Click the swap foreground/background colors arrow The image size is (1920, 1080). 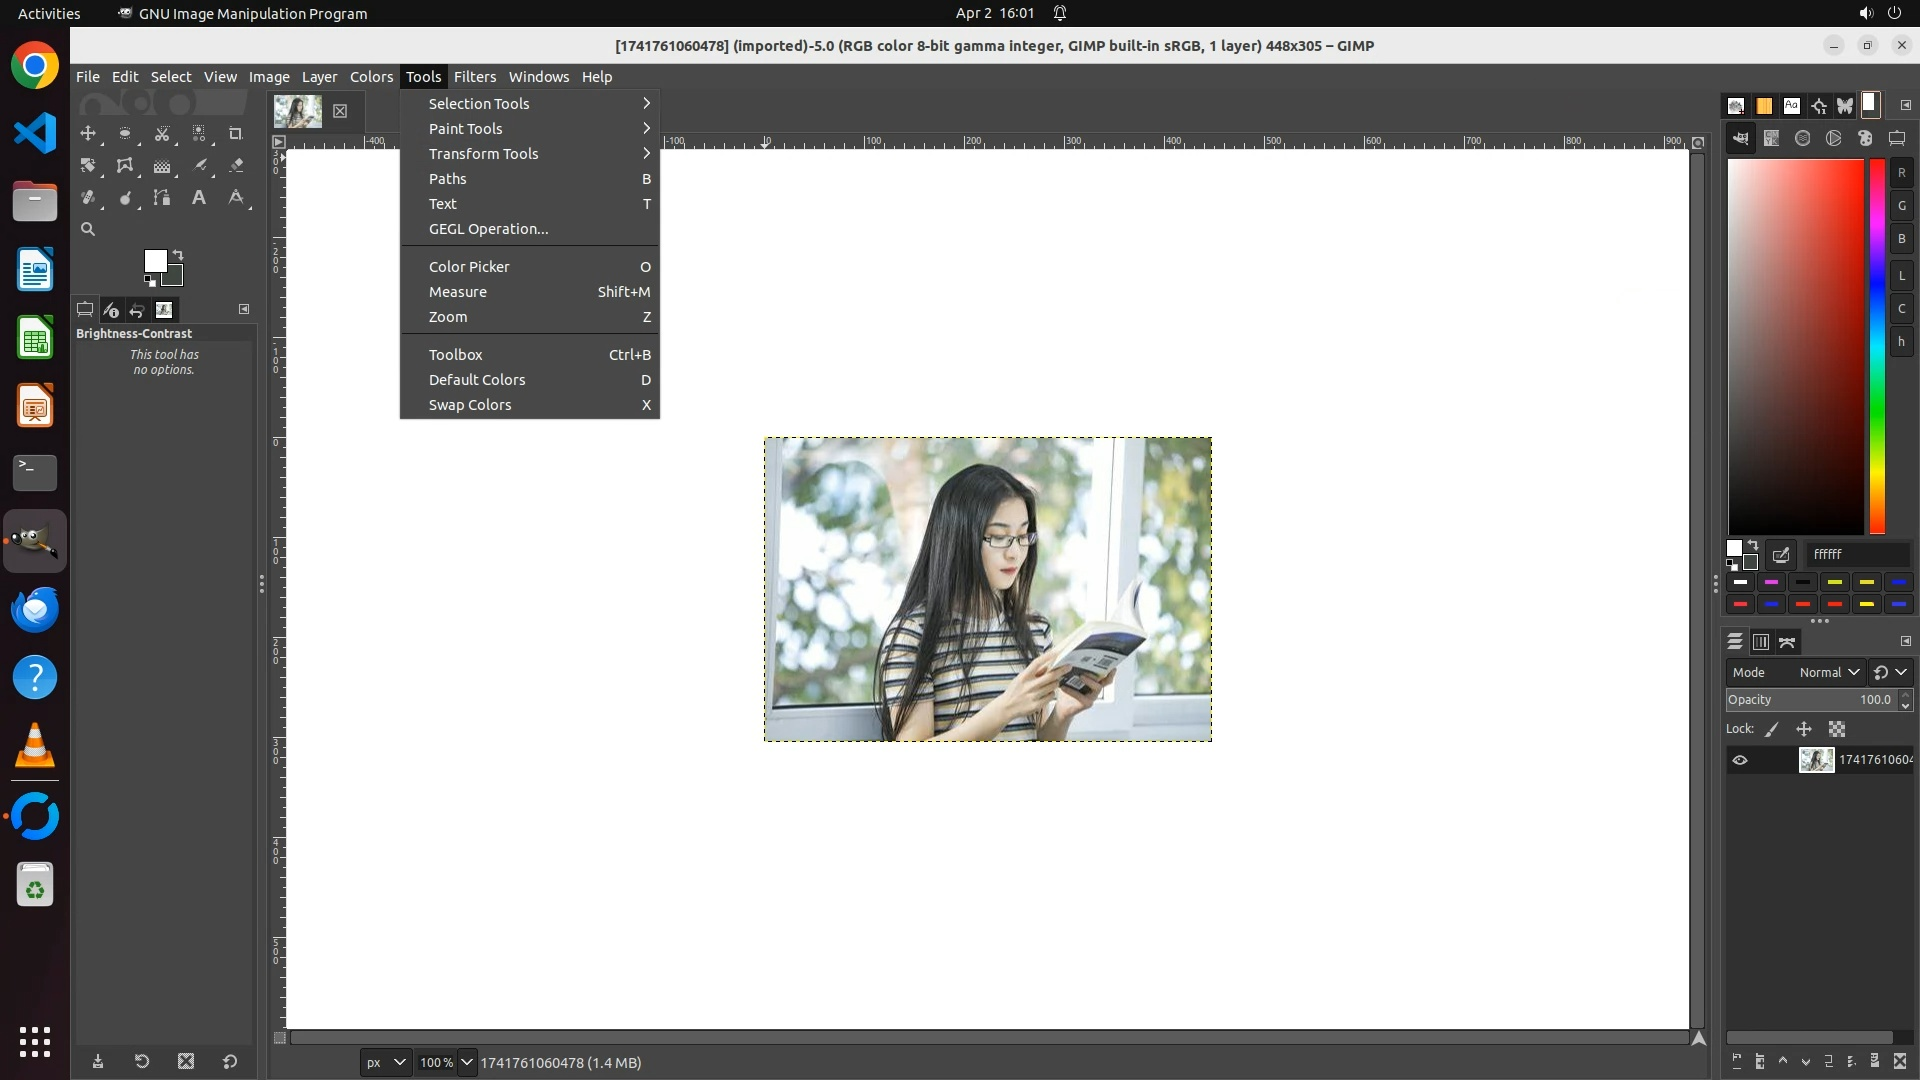click(x=178, y=254)
